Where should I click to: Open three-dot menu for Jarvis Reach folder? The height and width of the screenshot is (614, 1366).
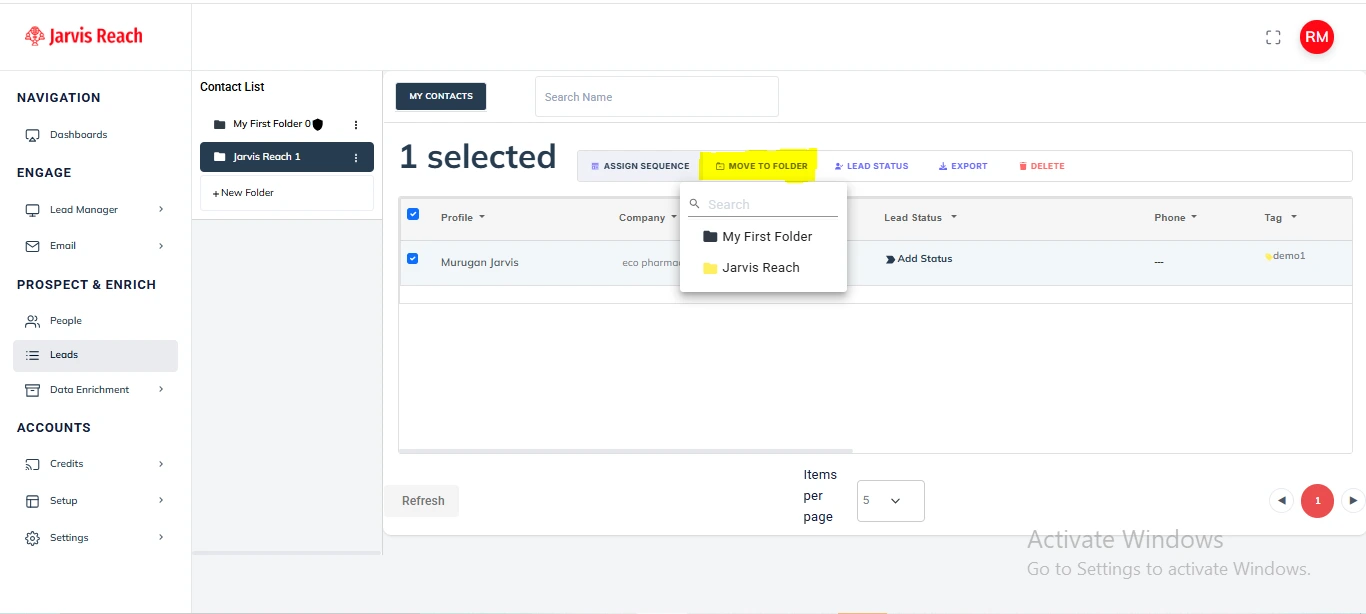[x=356, y=158]
